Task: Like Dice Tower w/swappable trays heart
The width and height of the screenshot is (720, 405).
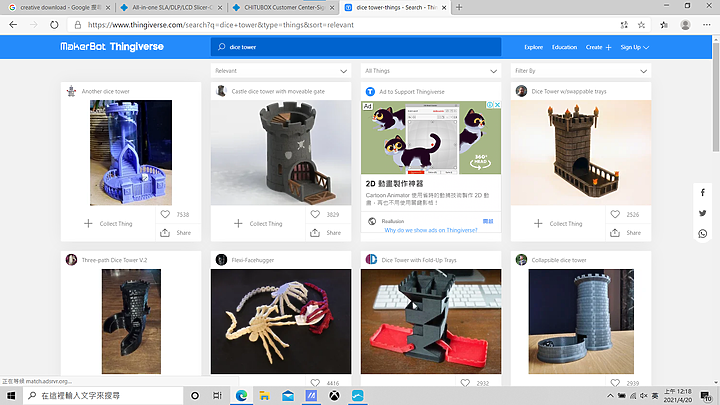Action: click(x=615, y=214)
